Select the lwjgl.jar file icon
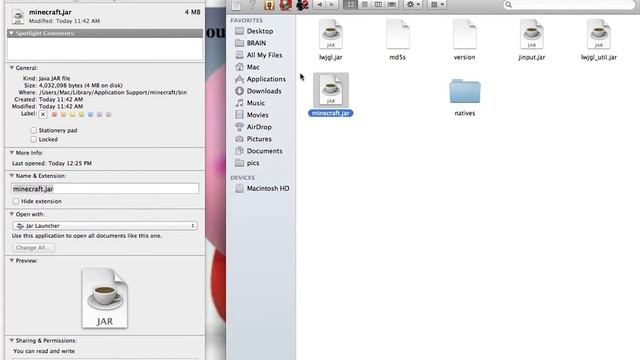This screenshot has width=640, height=360. click(x=331, y=35)
